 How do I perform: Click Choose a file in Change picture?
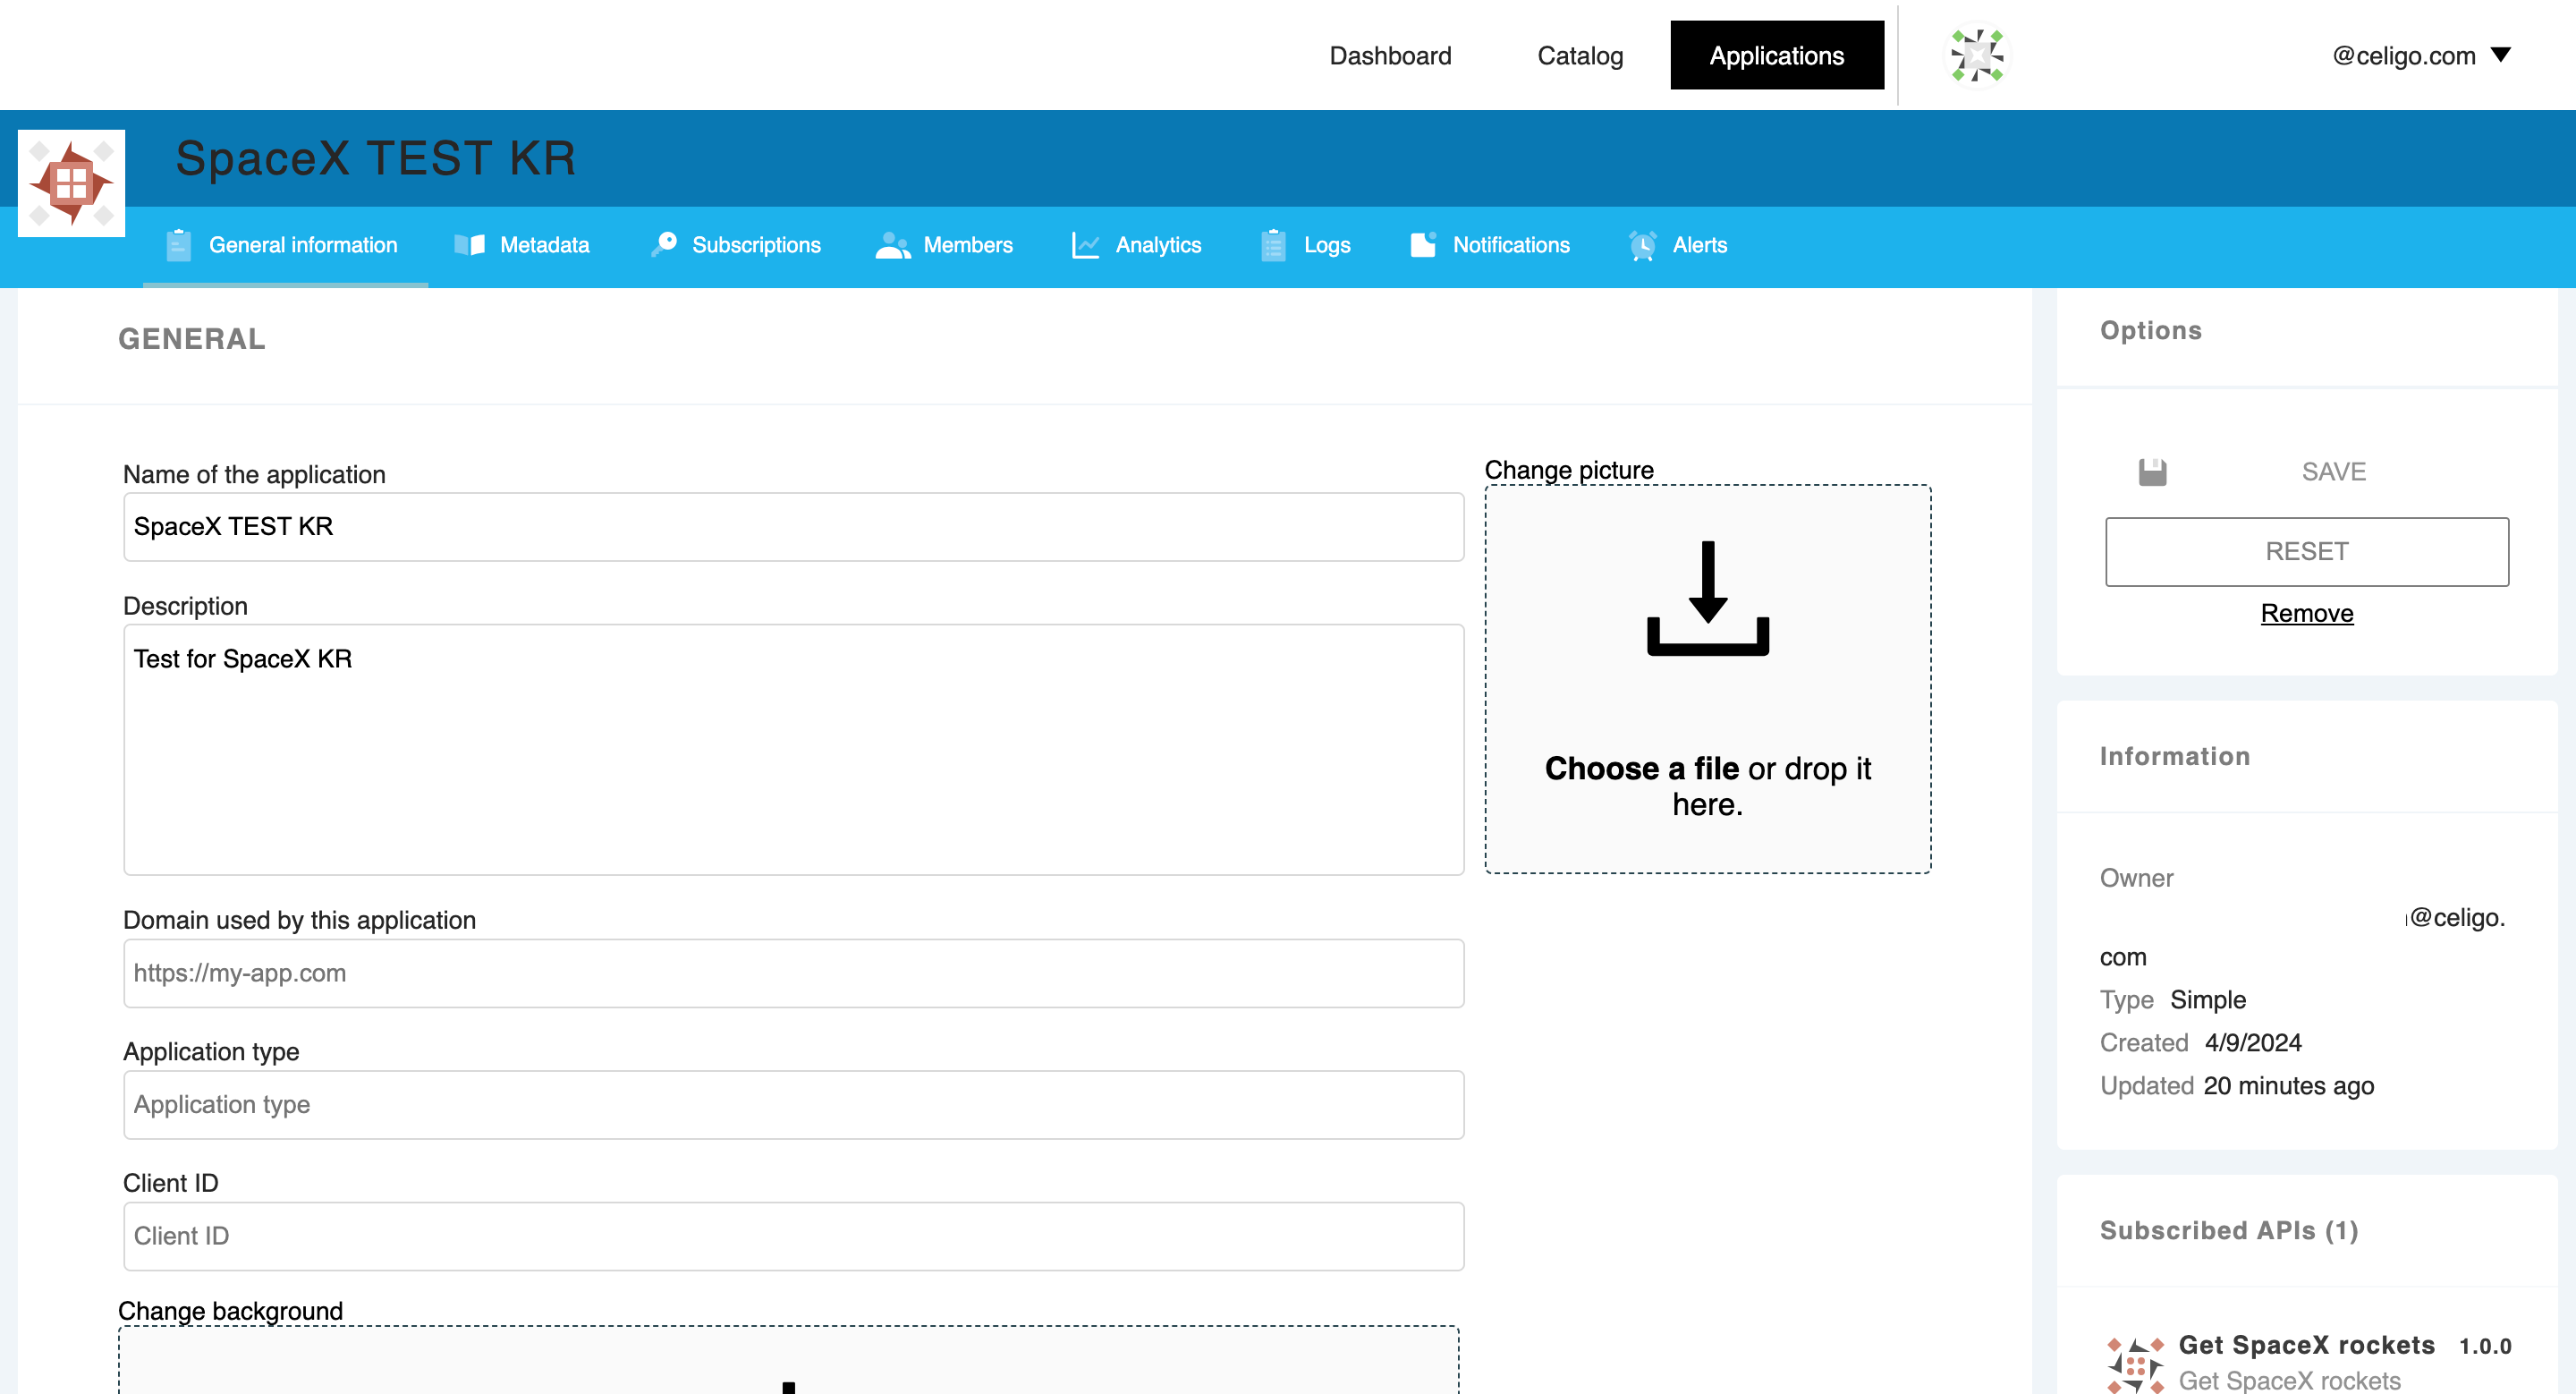1642,768
